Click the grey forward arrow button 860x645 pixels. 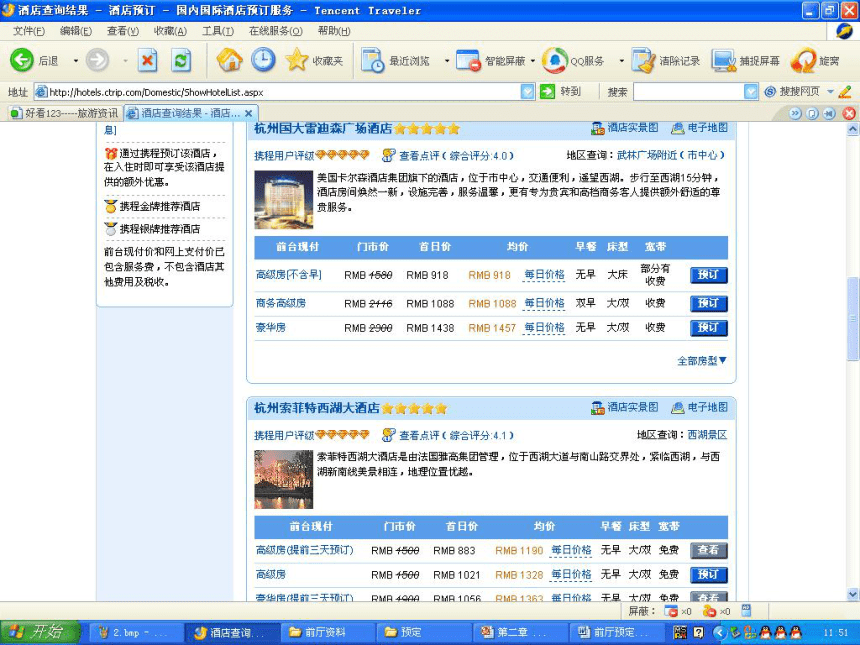pyautogui.click(x=98, y=60)
